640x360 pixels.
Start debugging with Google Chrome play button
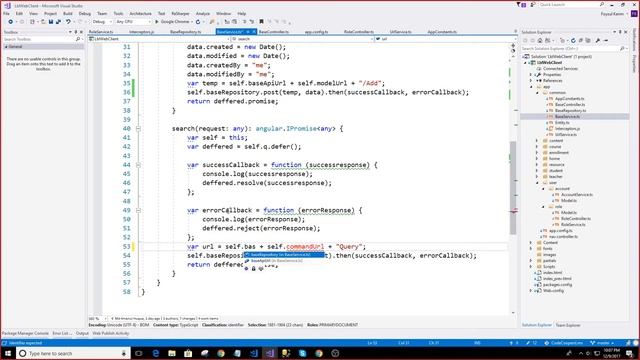coord(157,22)
